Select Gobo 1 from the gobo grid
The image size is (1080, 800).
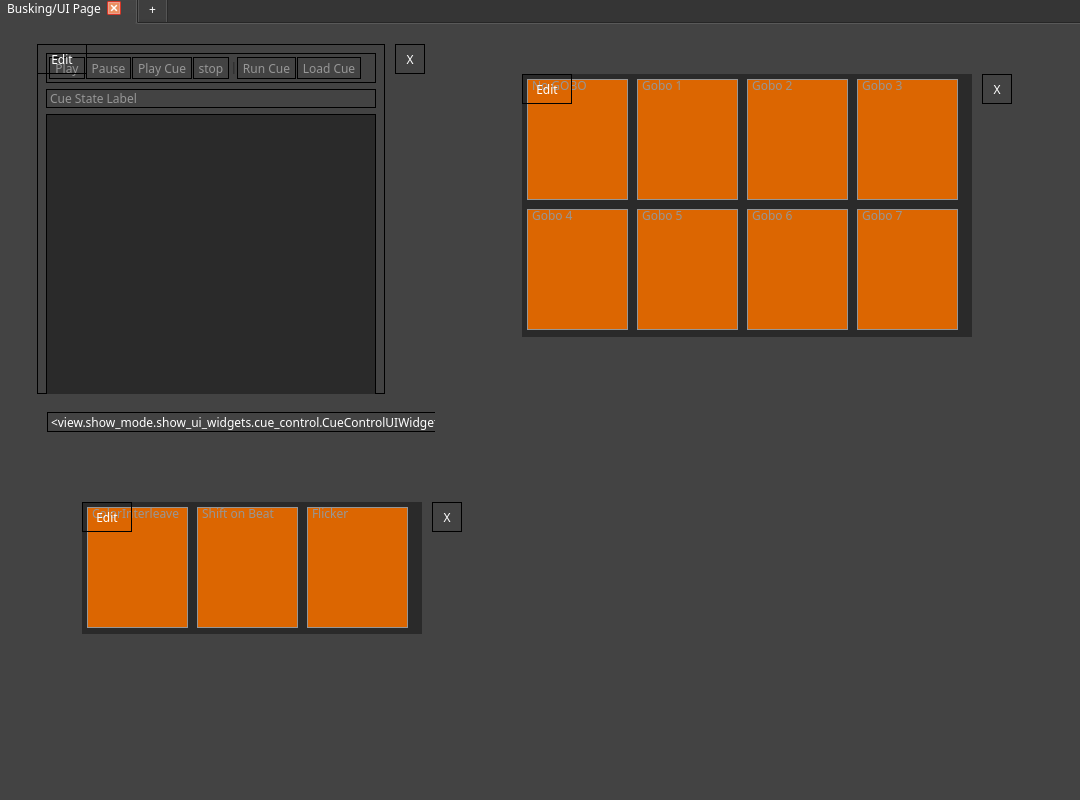click(687, 139)
